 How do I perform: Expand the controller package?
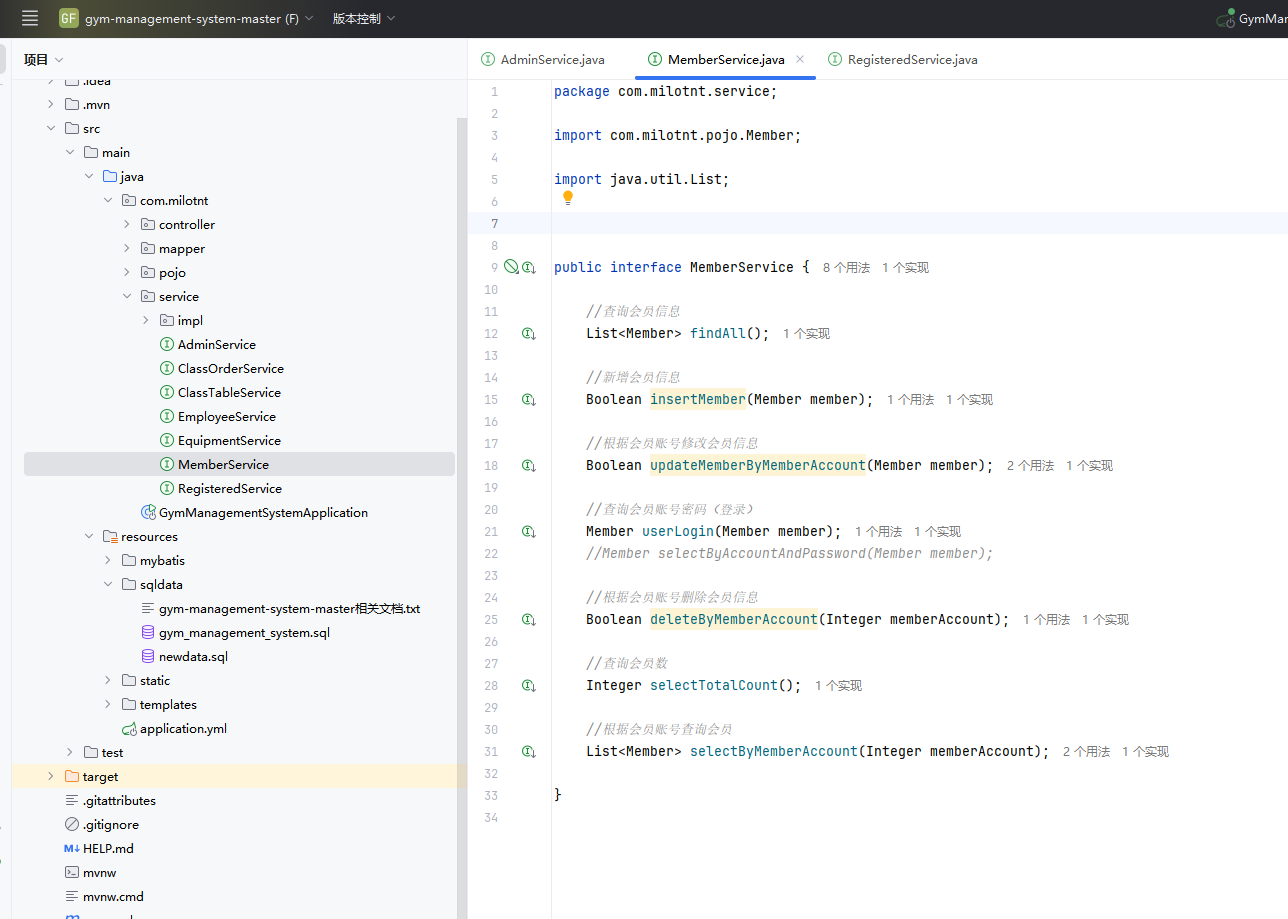(x=127, y=224)
